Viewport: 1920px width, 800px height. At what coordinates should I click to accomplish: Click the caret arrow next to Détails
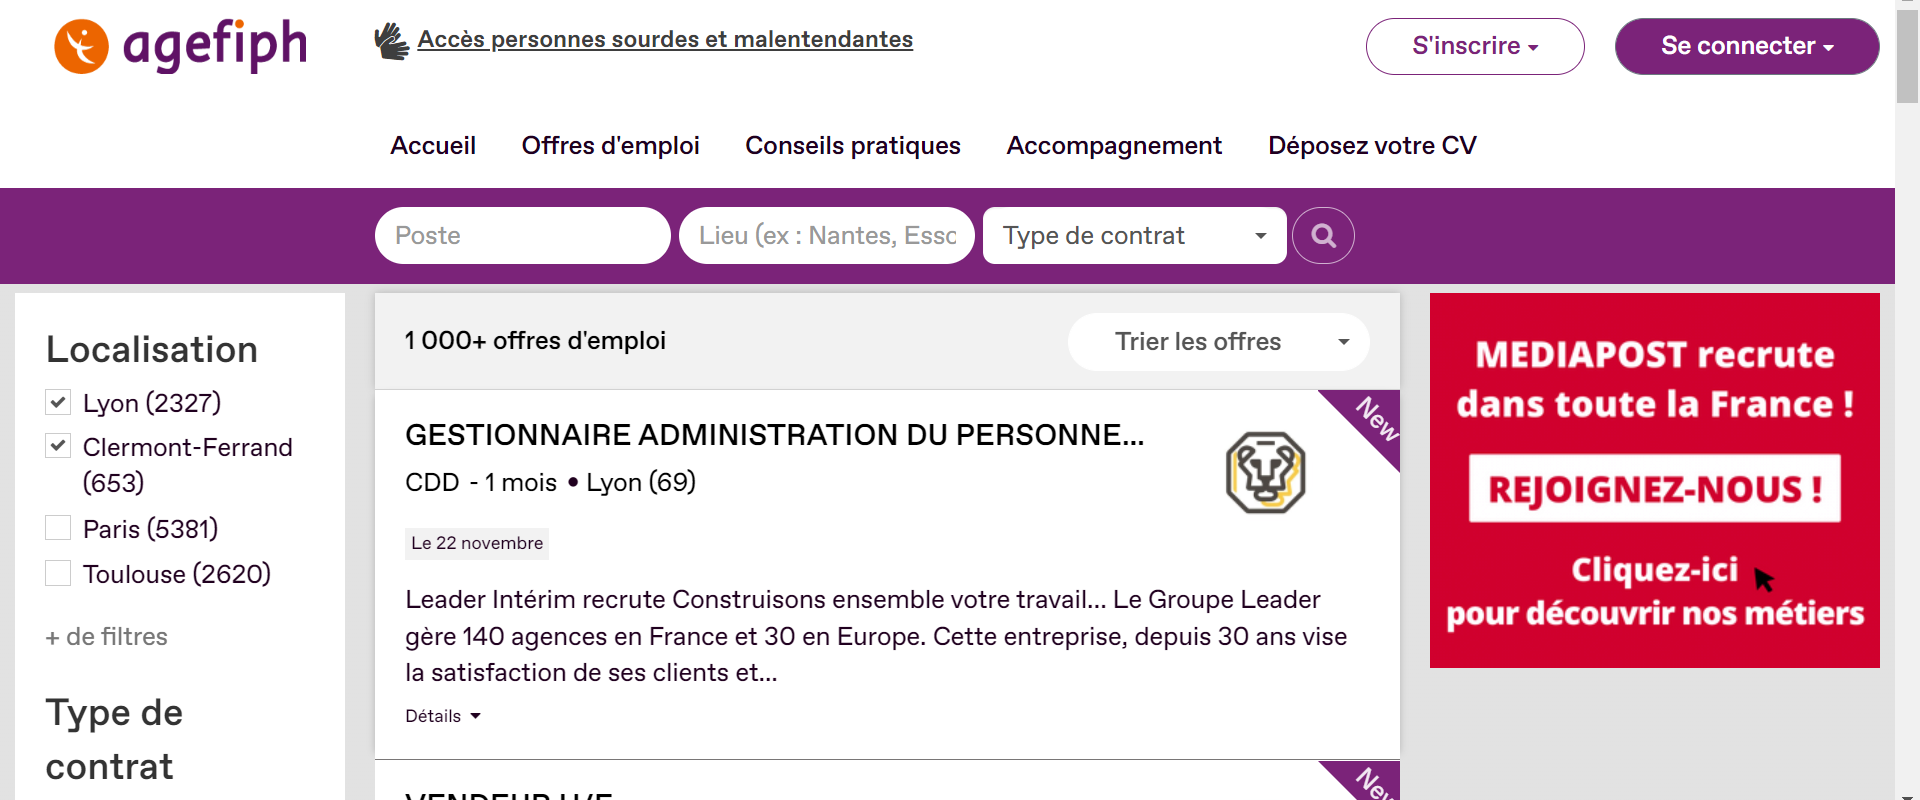[x=475, y=716]
